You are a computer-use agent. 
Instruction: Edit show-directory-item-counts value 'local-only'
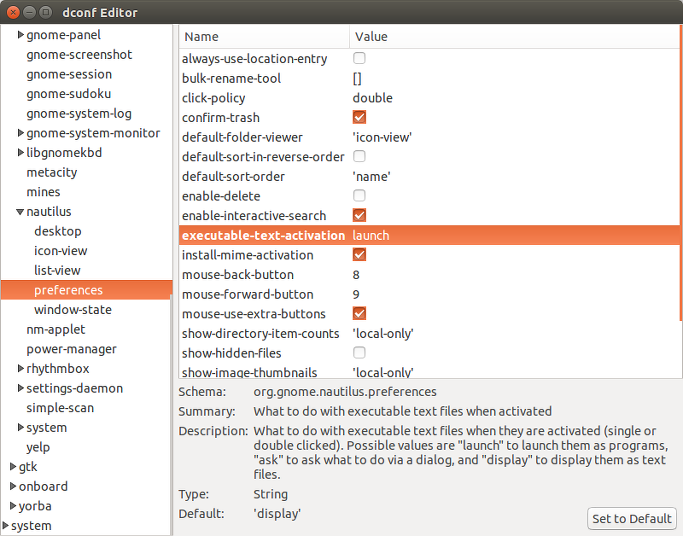coord(383,334)
